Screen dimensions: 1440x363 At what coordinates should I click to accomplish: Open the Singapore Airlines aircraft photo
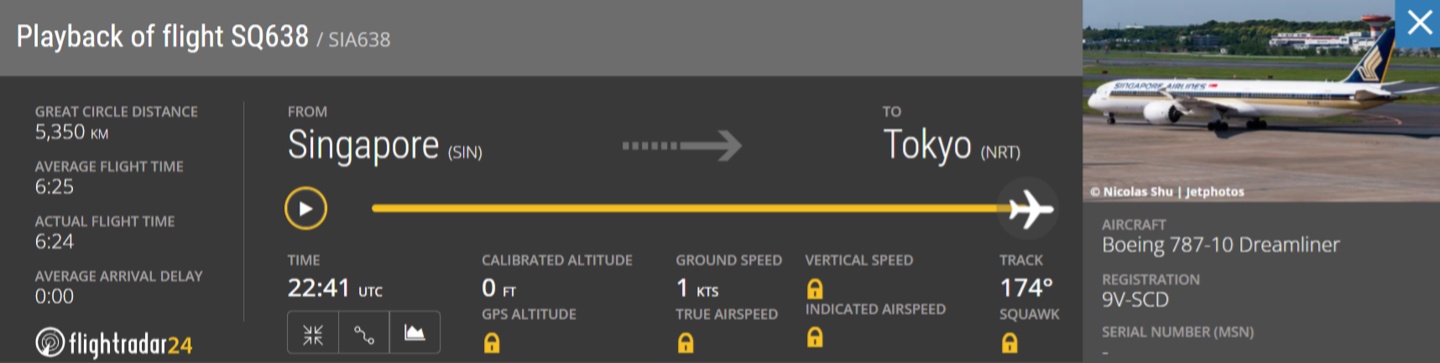click(x=1261, y=101)
